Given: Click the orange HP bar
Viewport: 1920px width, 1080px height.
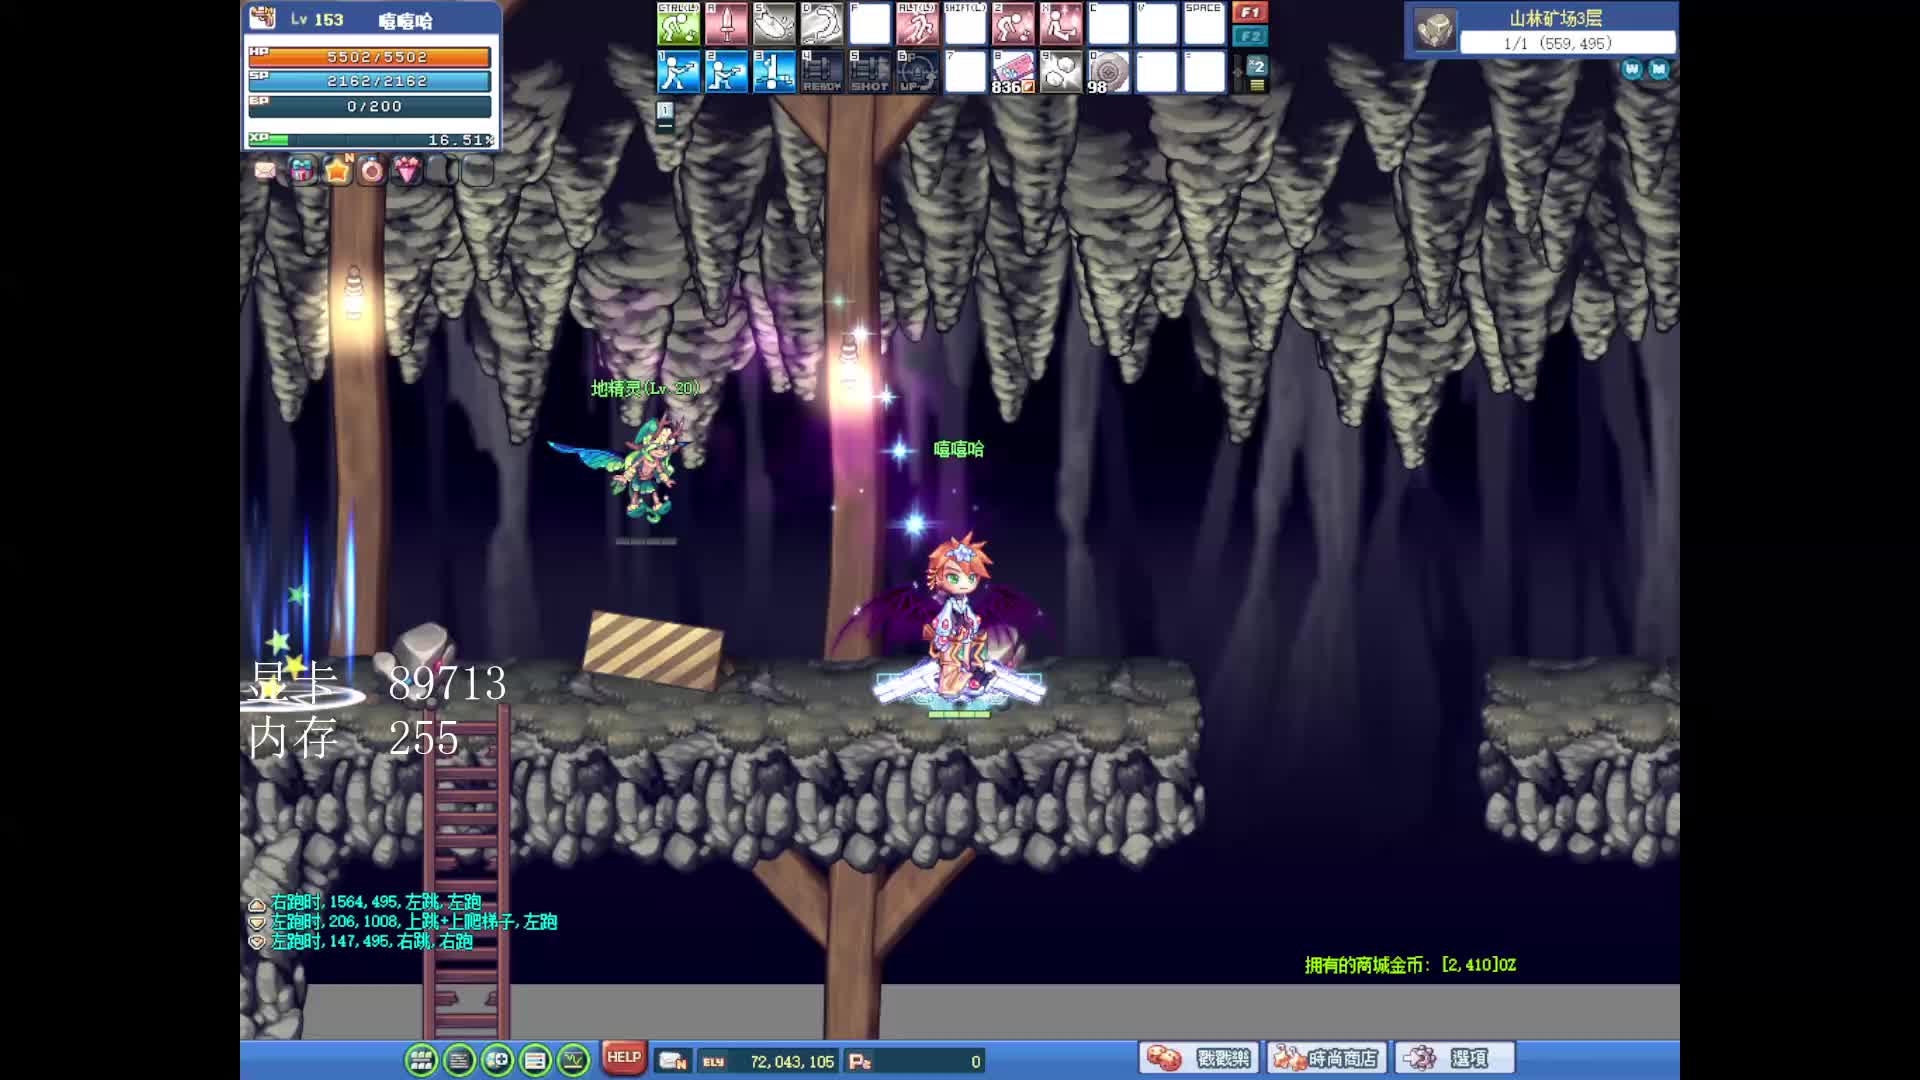Looking at the screenshot, I should 370,57.
